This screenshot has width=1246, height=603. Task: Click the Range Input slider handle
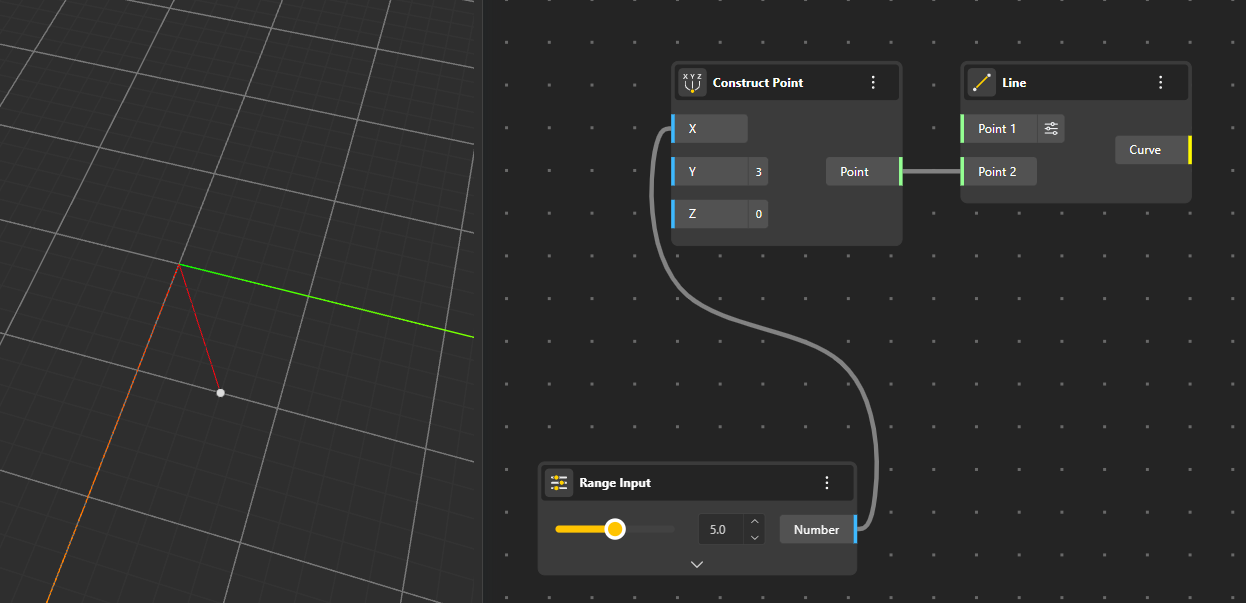[615, 529]
